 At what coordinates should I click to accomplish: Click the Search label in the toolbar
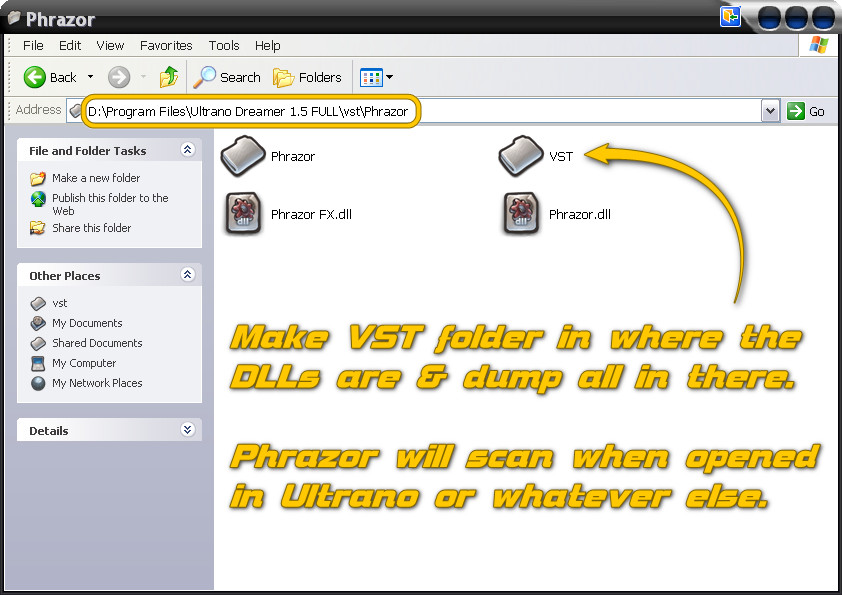tap(240, 77)
